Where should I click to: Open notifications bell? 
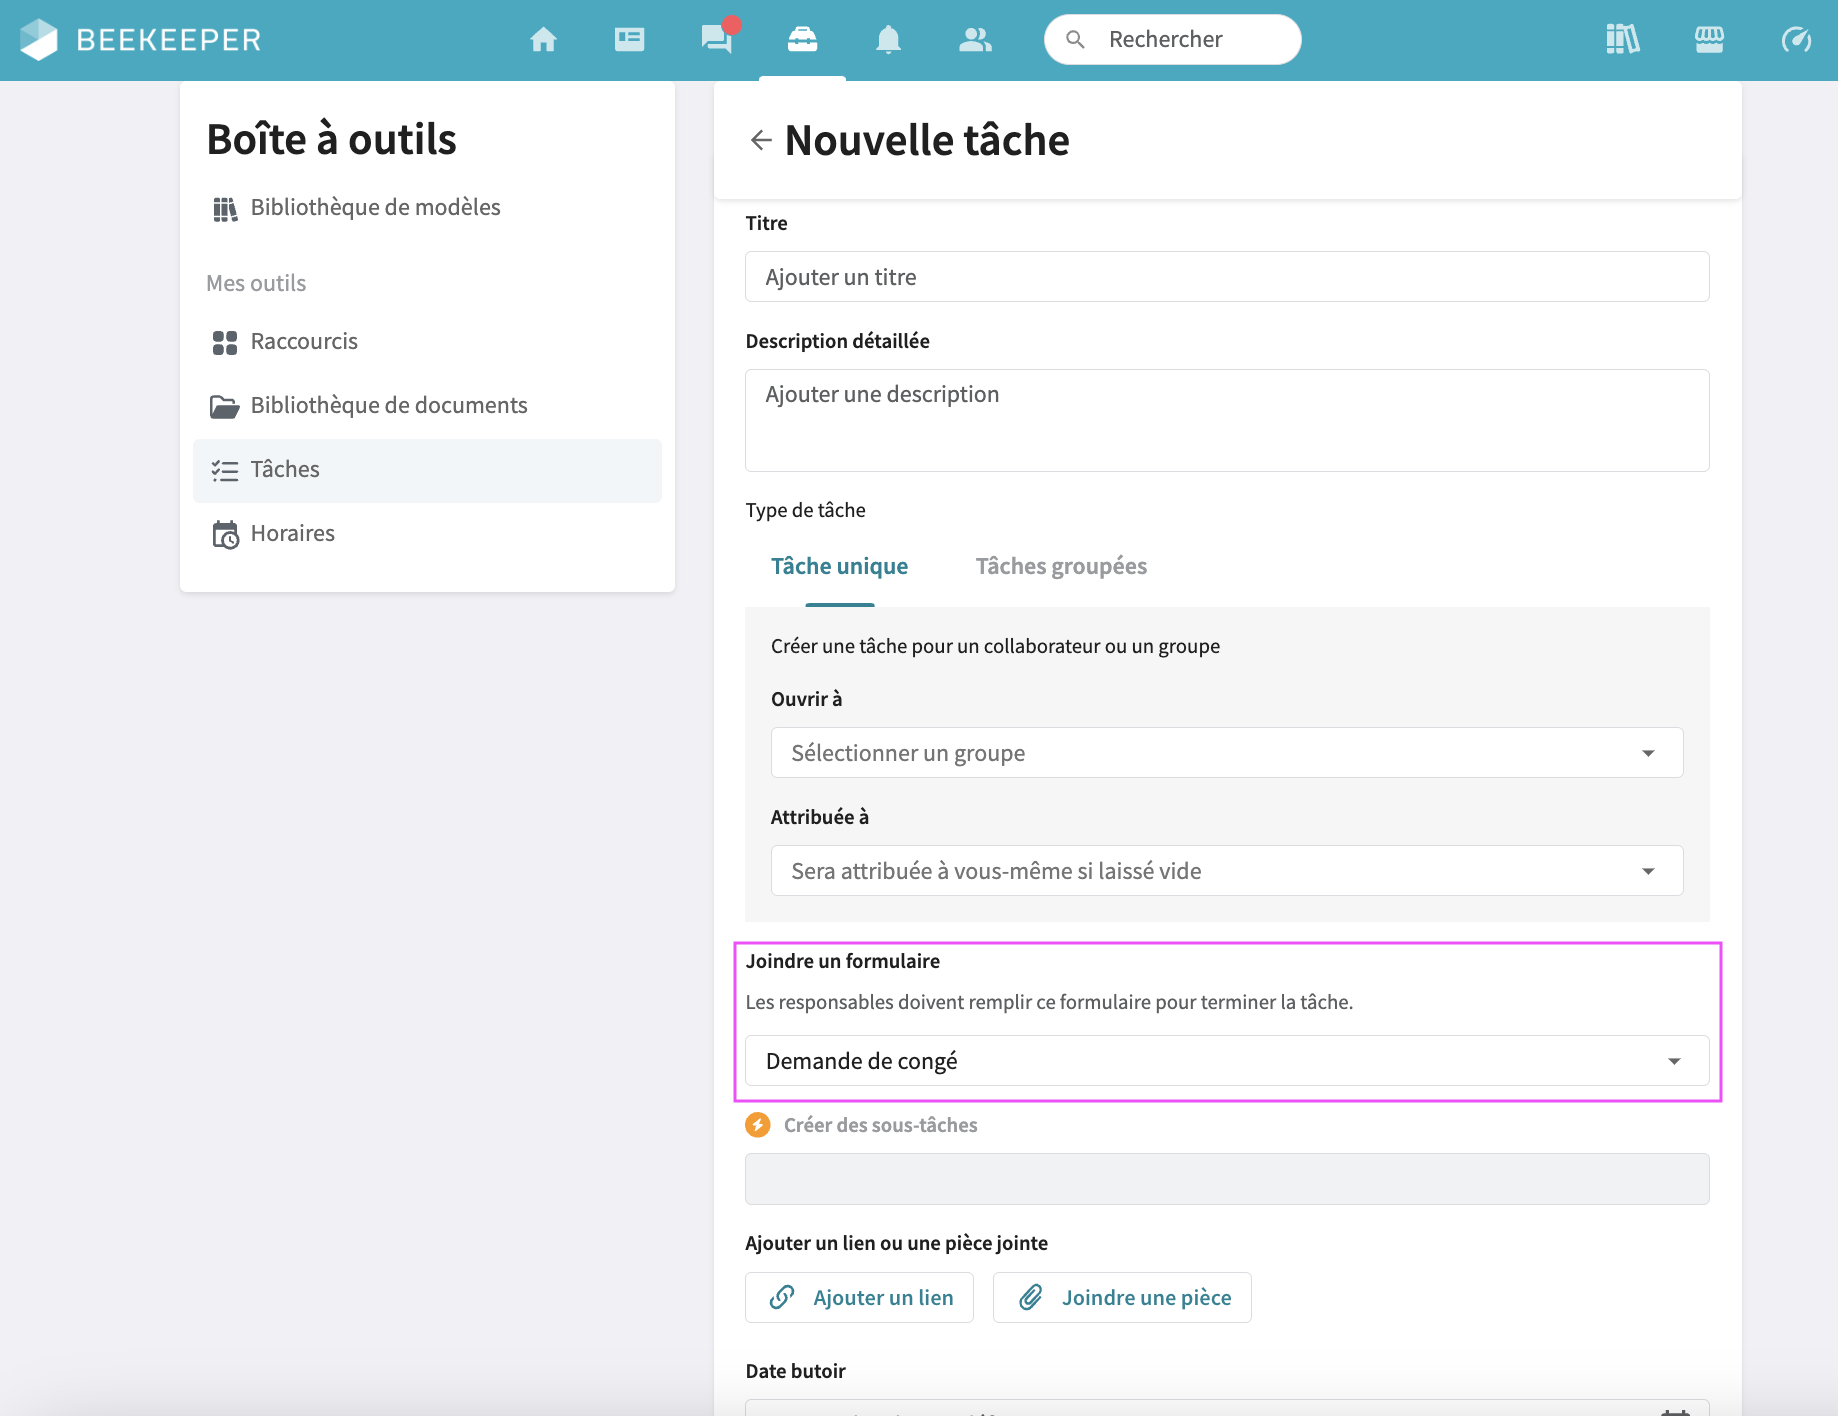pyautogui.click(x=888, y=40)
